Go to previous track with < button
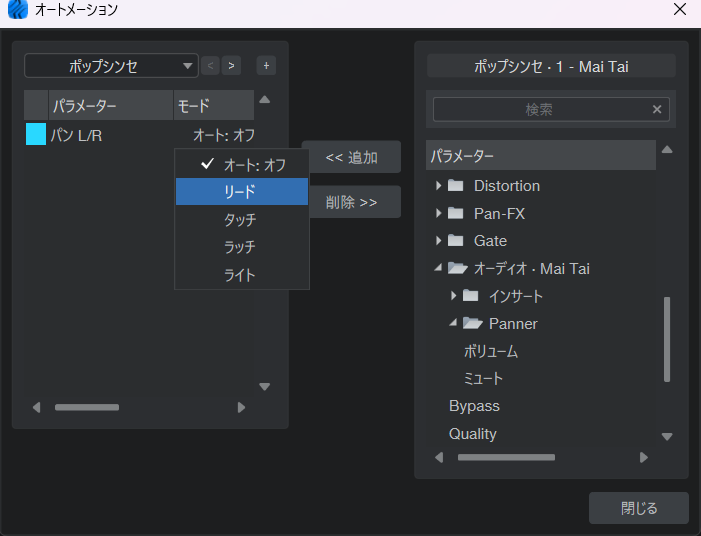The height and width of the screenshot is (536, 701). (x=210, y=66)
